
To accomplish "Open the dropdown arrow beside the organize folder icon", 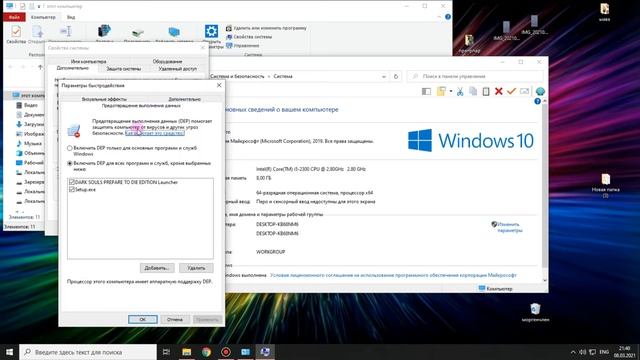I will 451,91.
